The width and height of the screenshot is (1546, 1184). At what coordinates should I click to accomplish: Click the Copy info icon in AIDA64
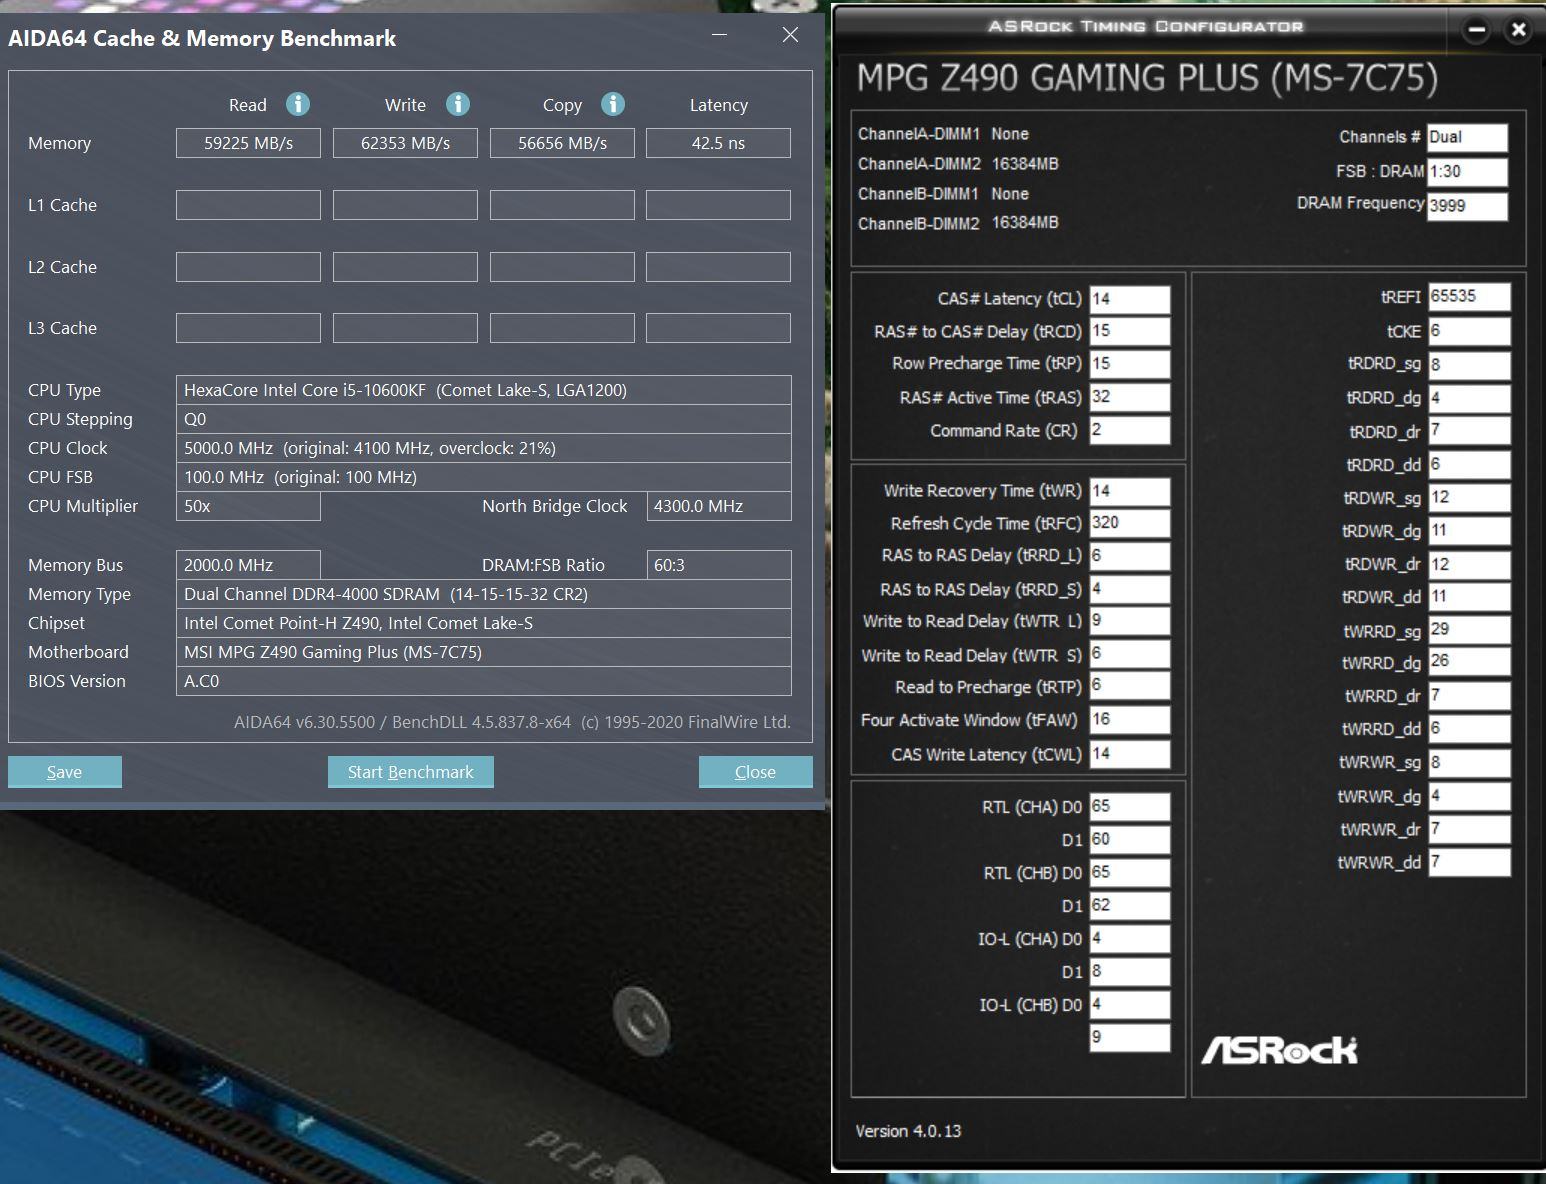(x=613, y=104)
